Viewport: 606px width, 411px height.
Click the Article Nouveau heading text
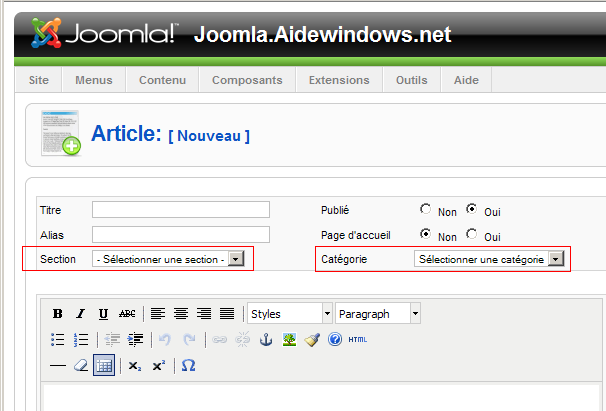point(170,134)
